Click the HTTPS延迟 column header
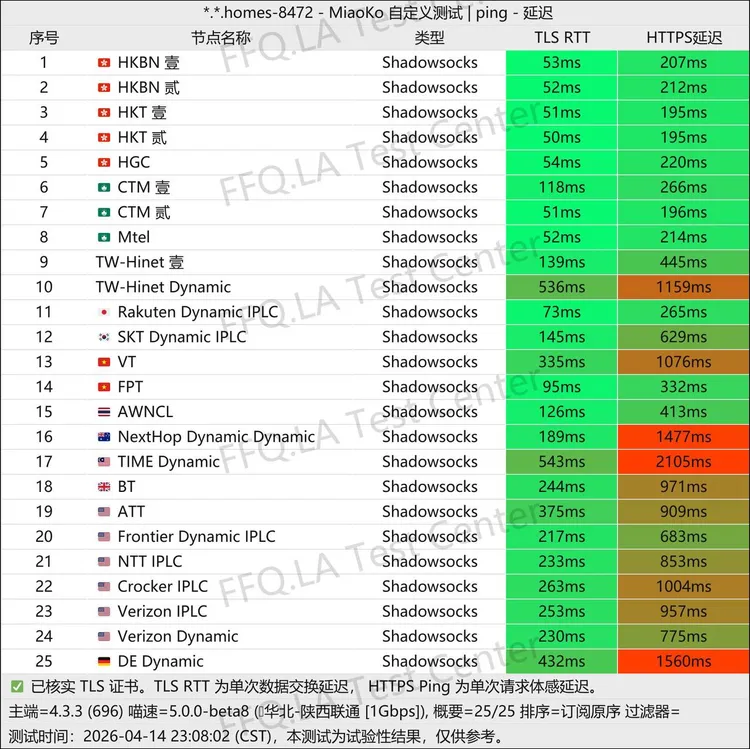The height and width of the screenshot is (749, 750). 684,38
